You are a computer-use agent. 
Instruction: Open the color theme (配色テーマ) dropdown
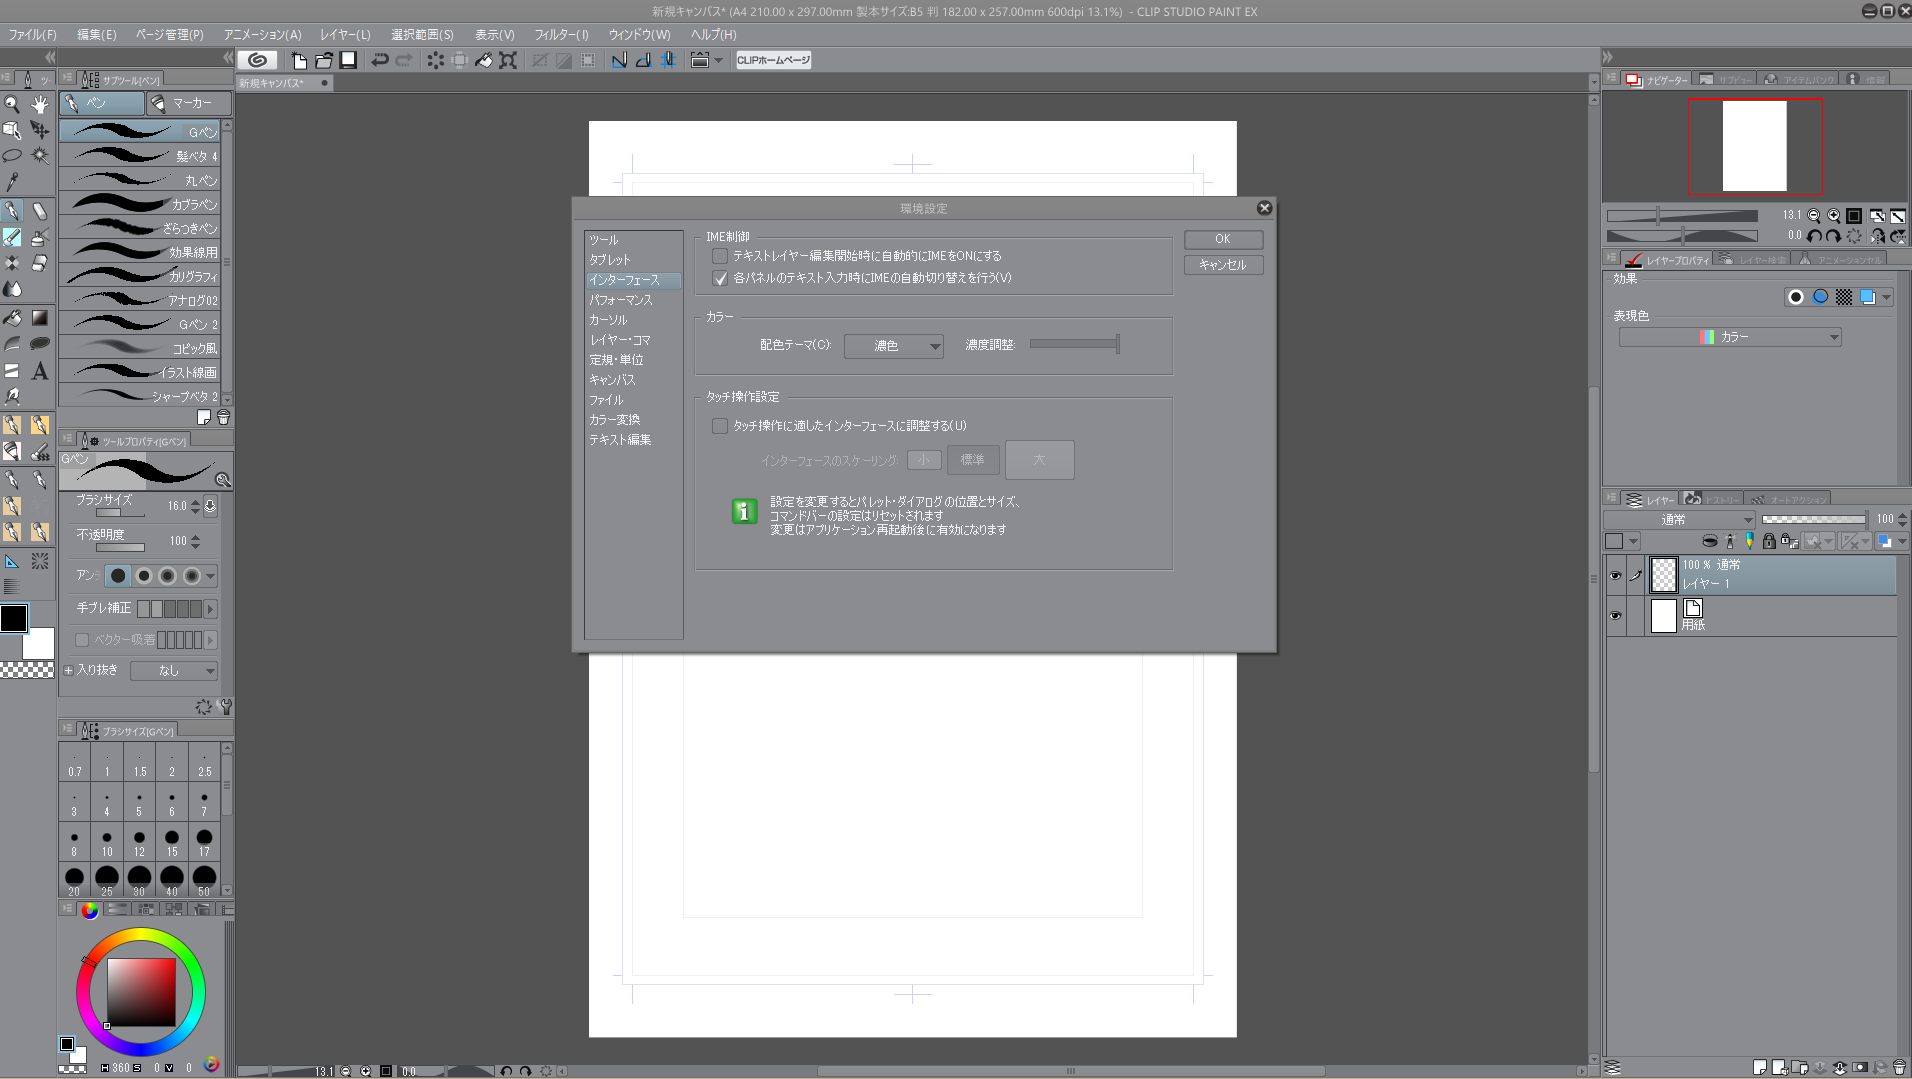tap(893, 346)
